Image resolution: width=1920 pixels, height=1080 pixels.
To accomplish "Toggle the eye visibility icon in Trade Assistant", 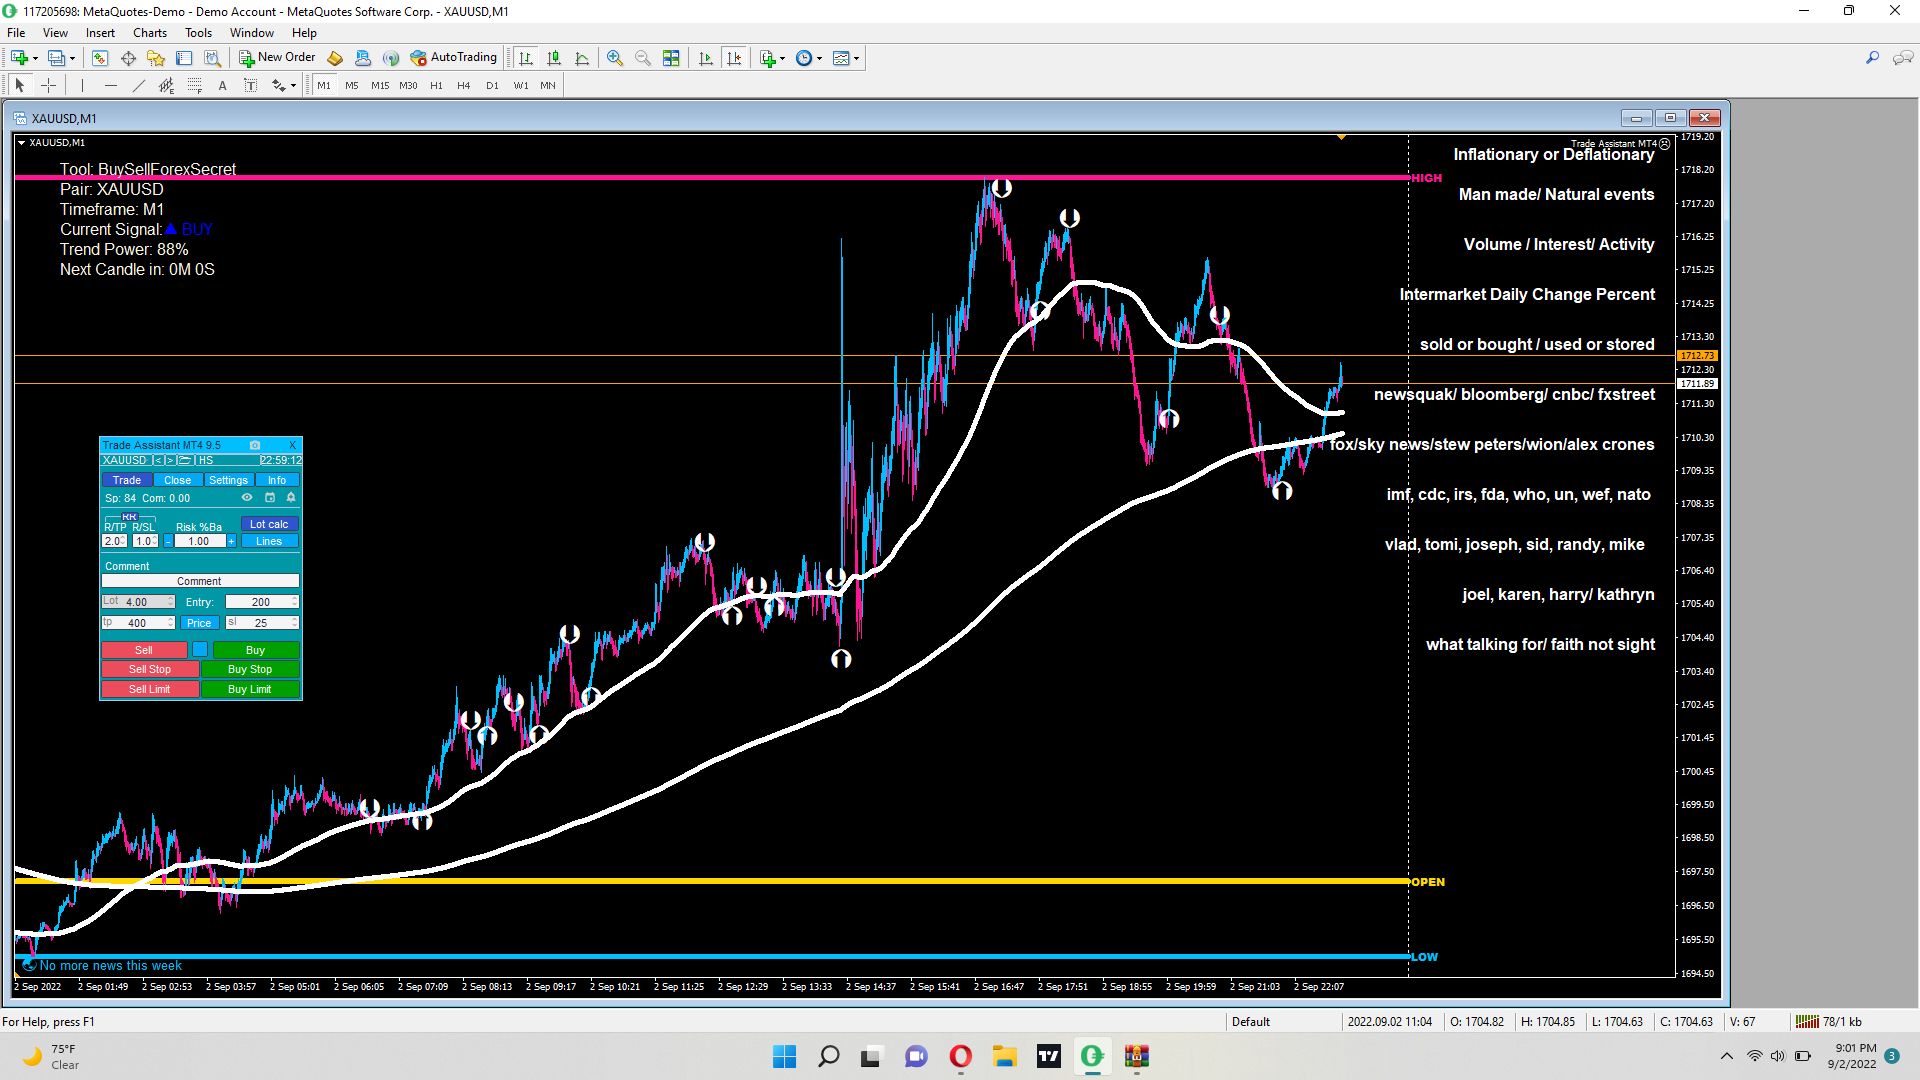I will 247,498.
